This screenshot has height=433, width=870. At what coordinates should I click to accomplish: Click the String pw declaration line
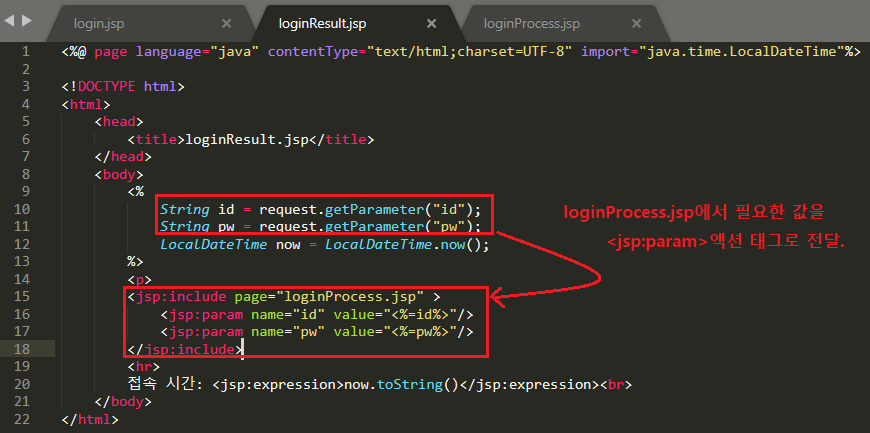pyautogui.click(x=320, y=227)
